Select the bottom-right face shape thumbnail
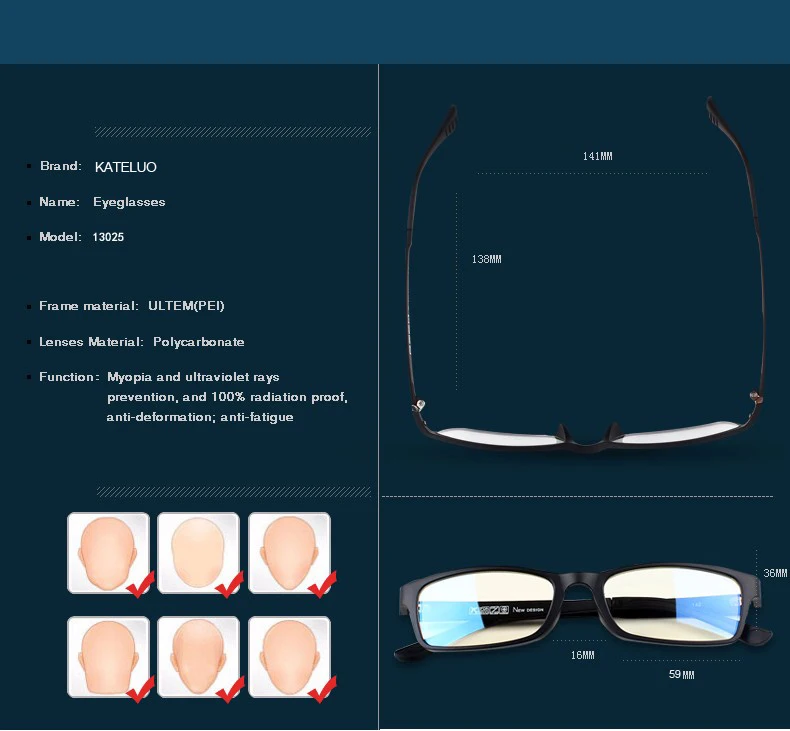 coord(289,657)
